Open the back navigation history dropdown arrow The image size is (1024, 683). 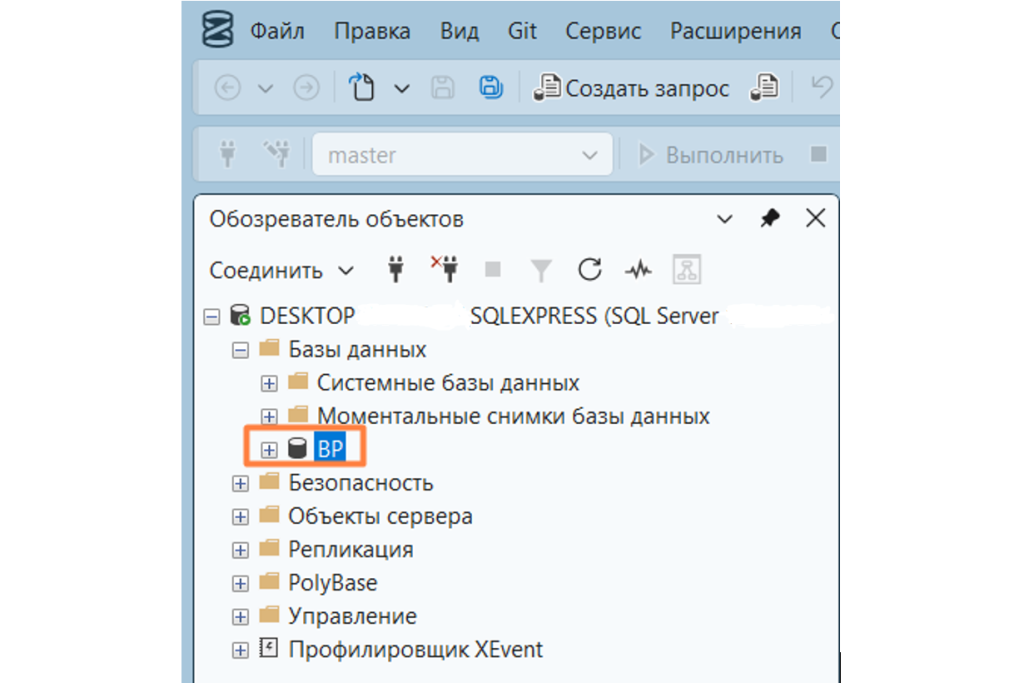click(x=265, y=88)
